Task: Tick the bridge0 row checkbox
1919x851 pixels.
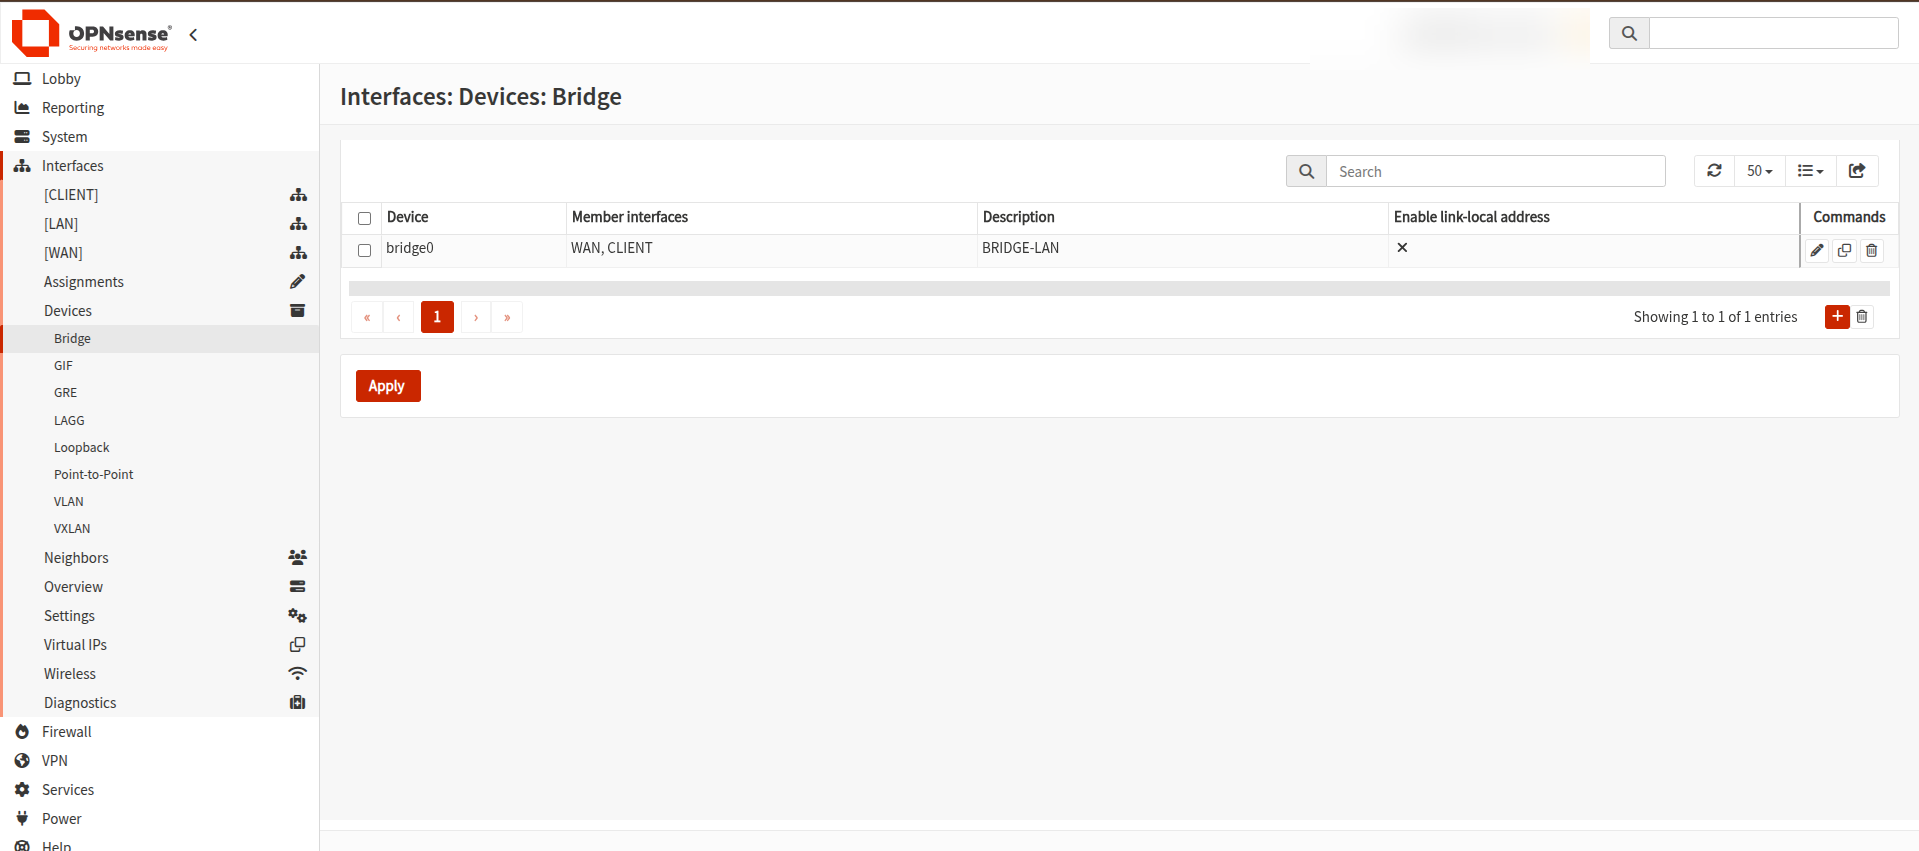Action: (x=364, y=250)
